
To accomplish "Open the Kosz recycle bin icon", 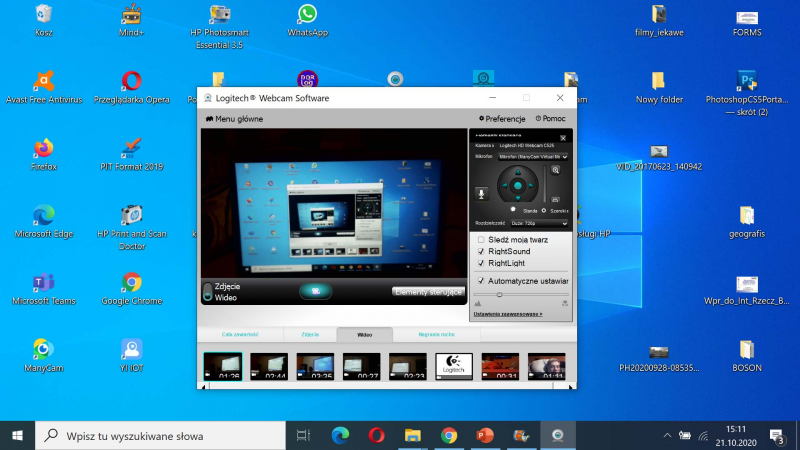I will pos(44,20).
